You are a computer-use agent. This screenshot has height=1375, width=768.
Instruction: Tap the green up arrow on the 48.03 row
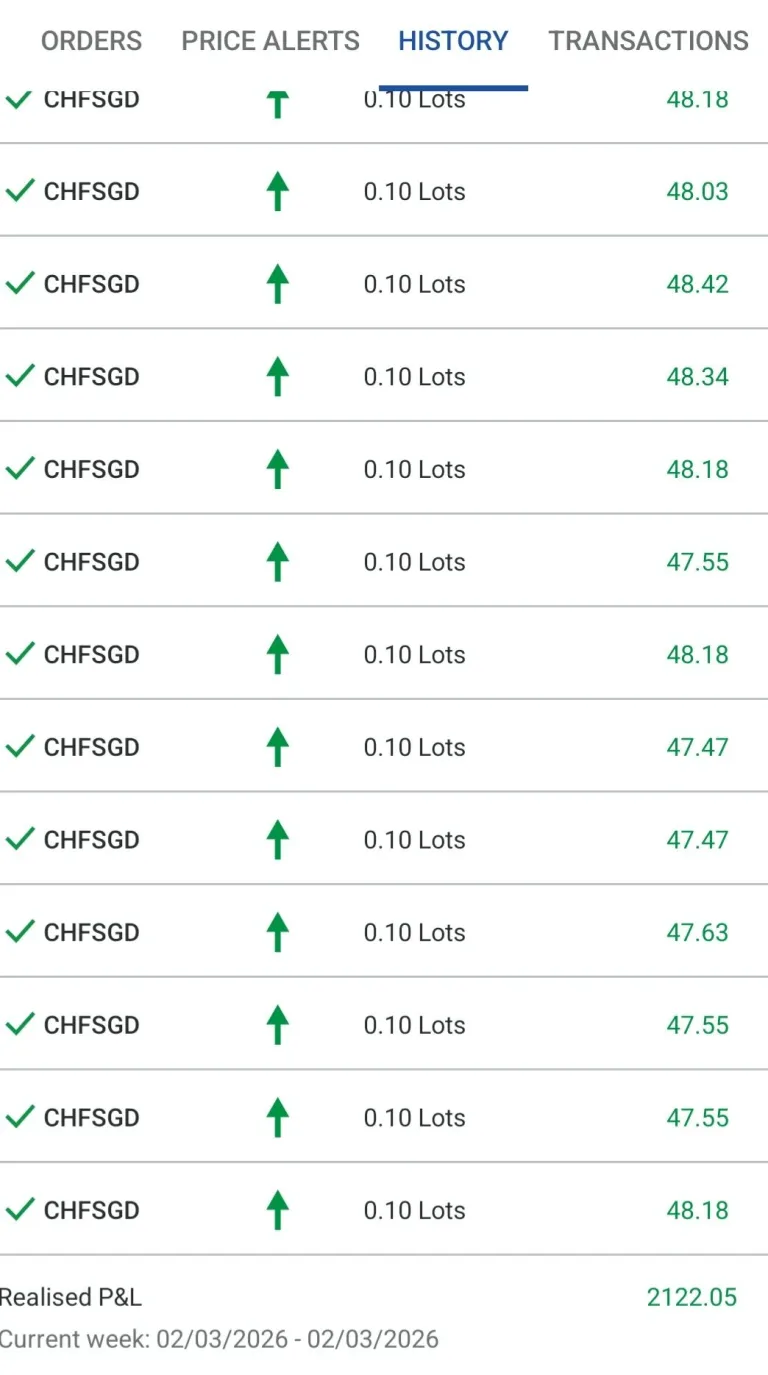[278, 191]
